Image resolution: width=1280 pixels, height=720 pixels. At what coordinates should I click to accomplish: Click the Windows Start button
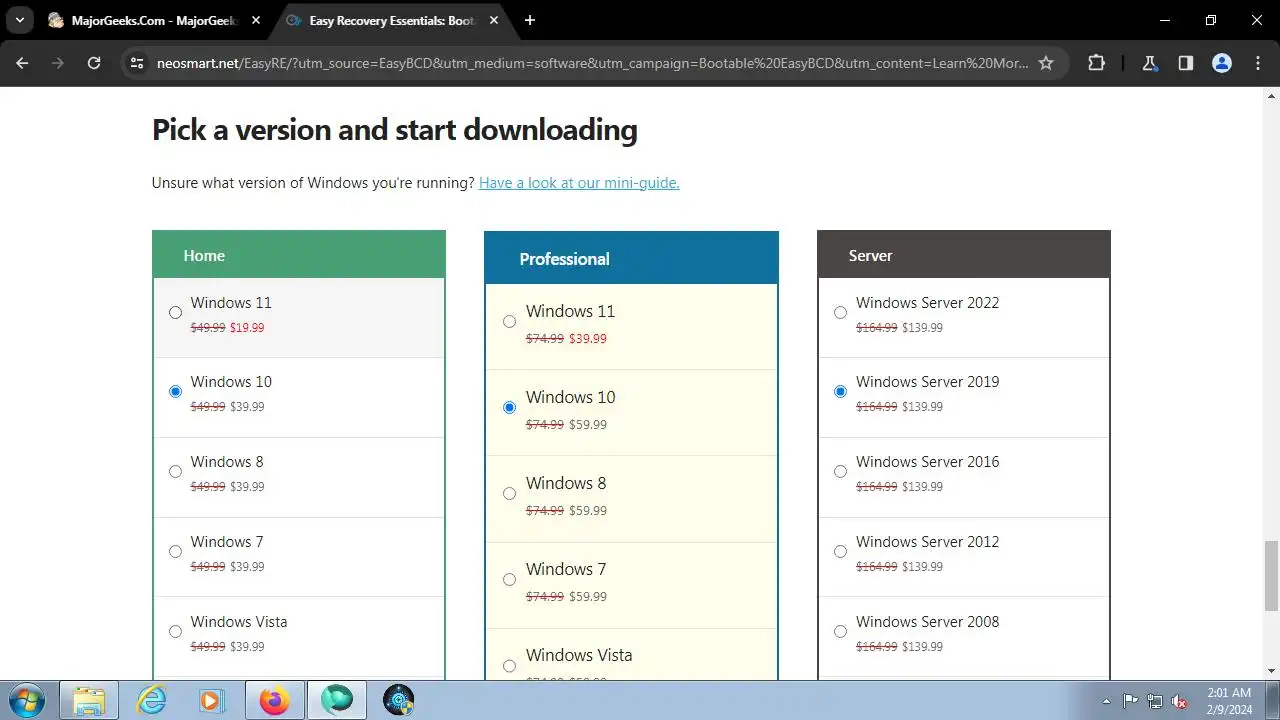(x=27, y=700)
